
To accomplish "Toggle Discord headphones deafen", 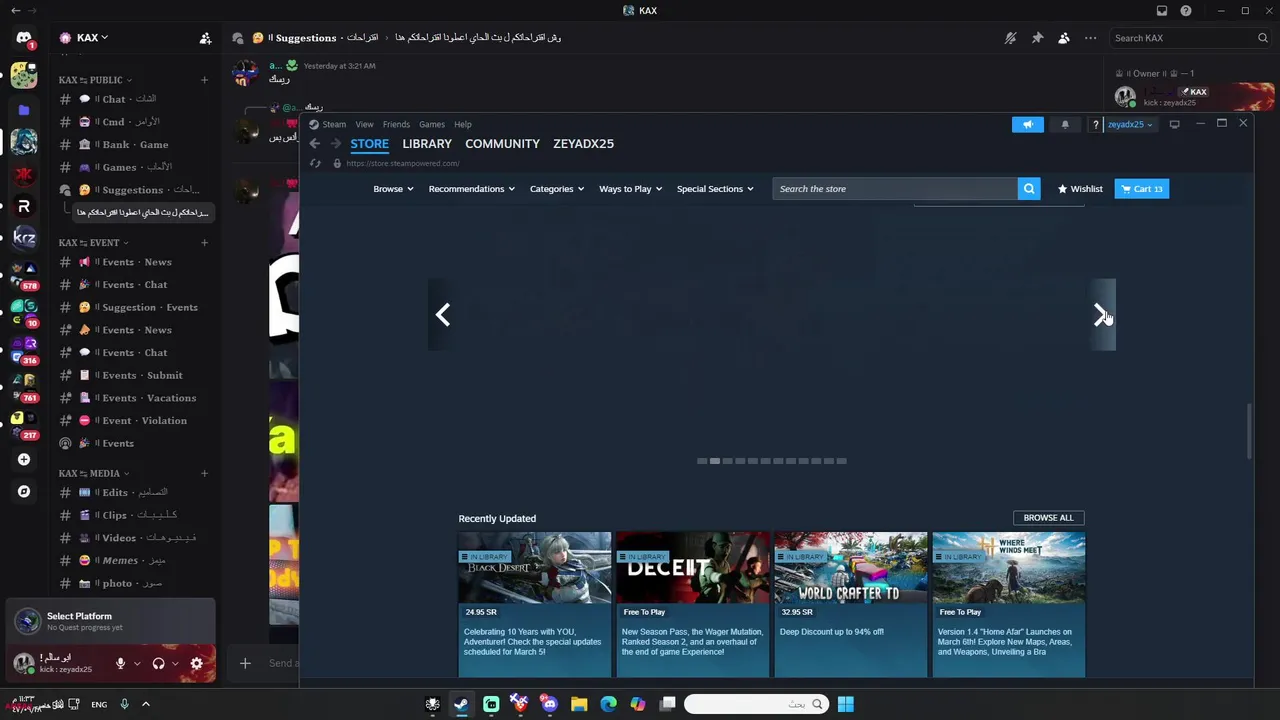I will point(158,663).
